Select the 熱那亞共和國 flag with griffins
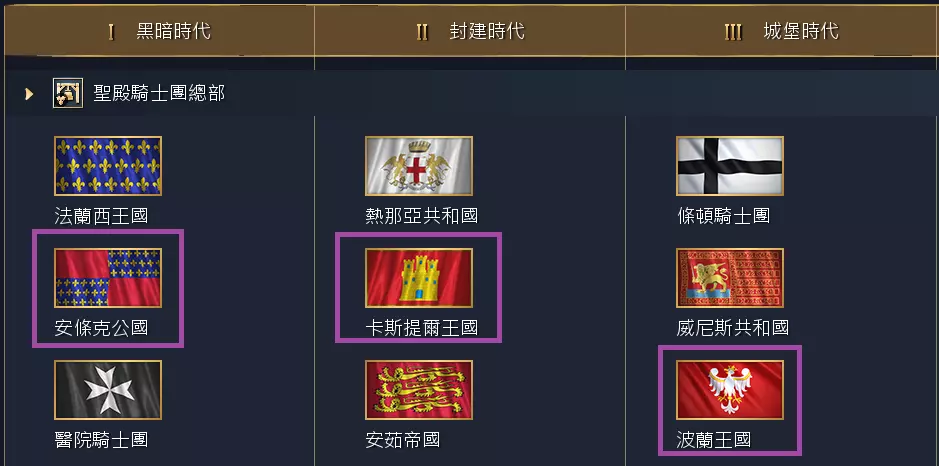This screenshot has width=939, height=466. click(x=419, y=166)
